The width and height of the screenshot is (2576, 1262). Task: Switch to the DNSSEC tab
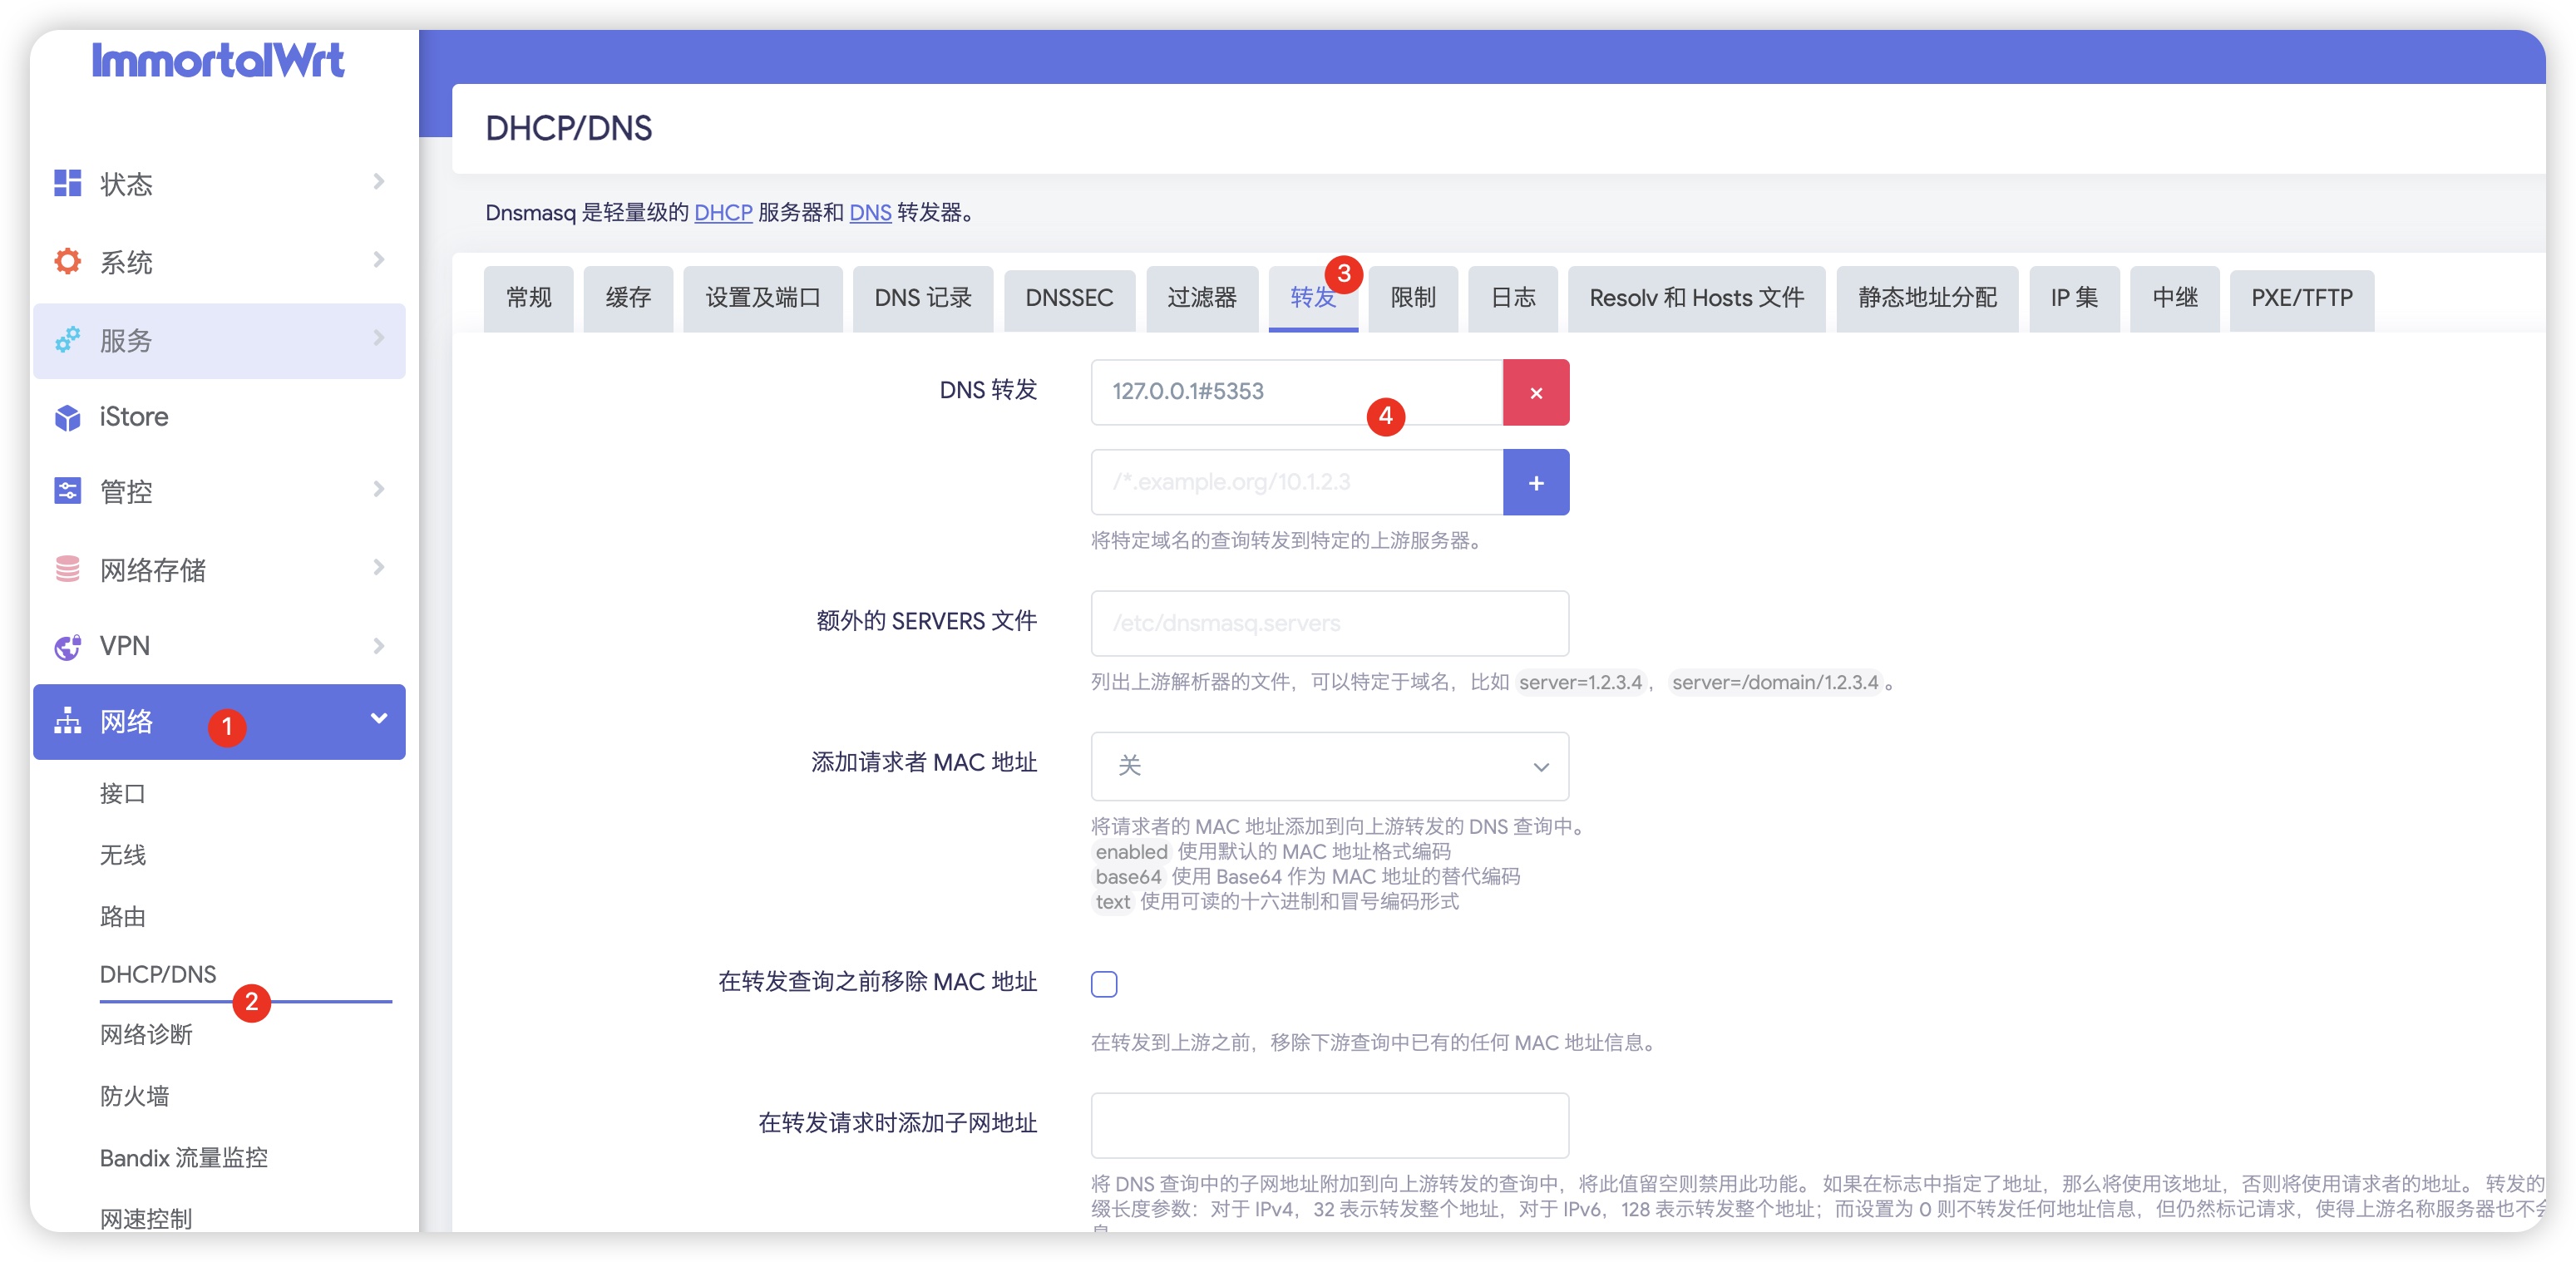(x=1069, y=297)
